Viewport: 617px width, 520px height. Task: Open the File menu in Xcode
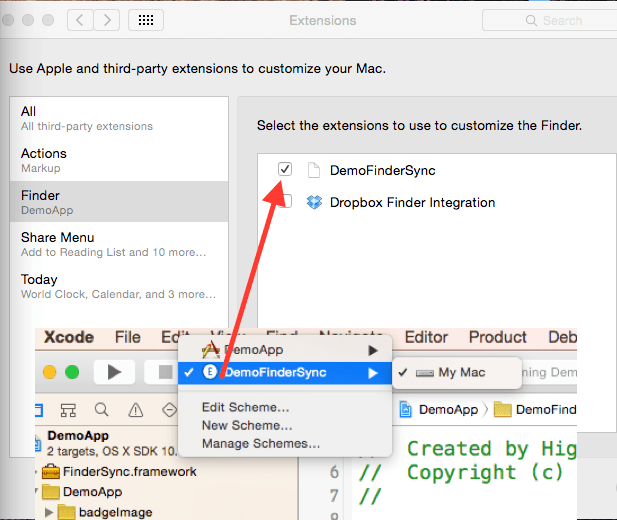click(127, 337)
